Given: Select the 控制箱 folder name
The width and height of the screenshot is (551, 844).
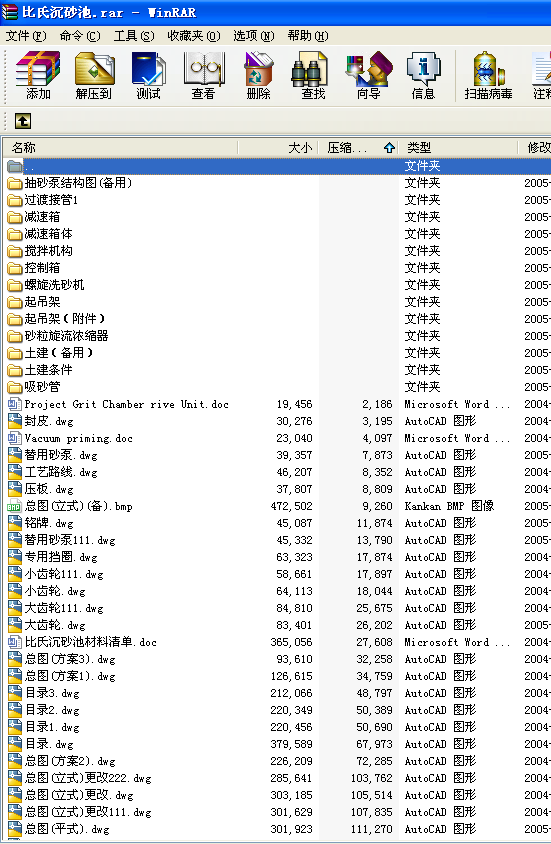Looking at the screenshot, I should point(42,268).
